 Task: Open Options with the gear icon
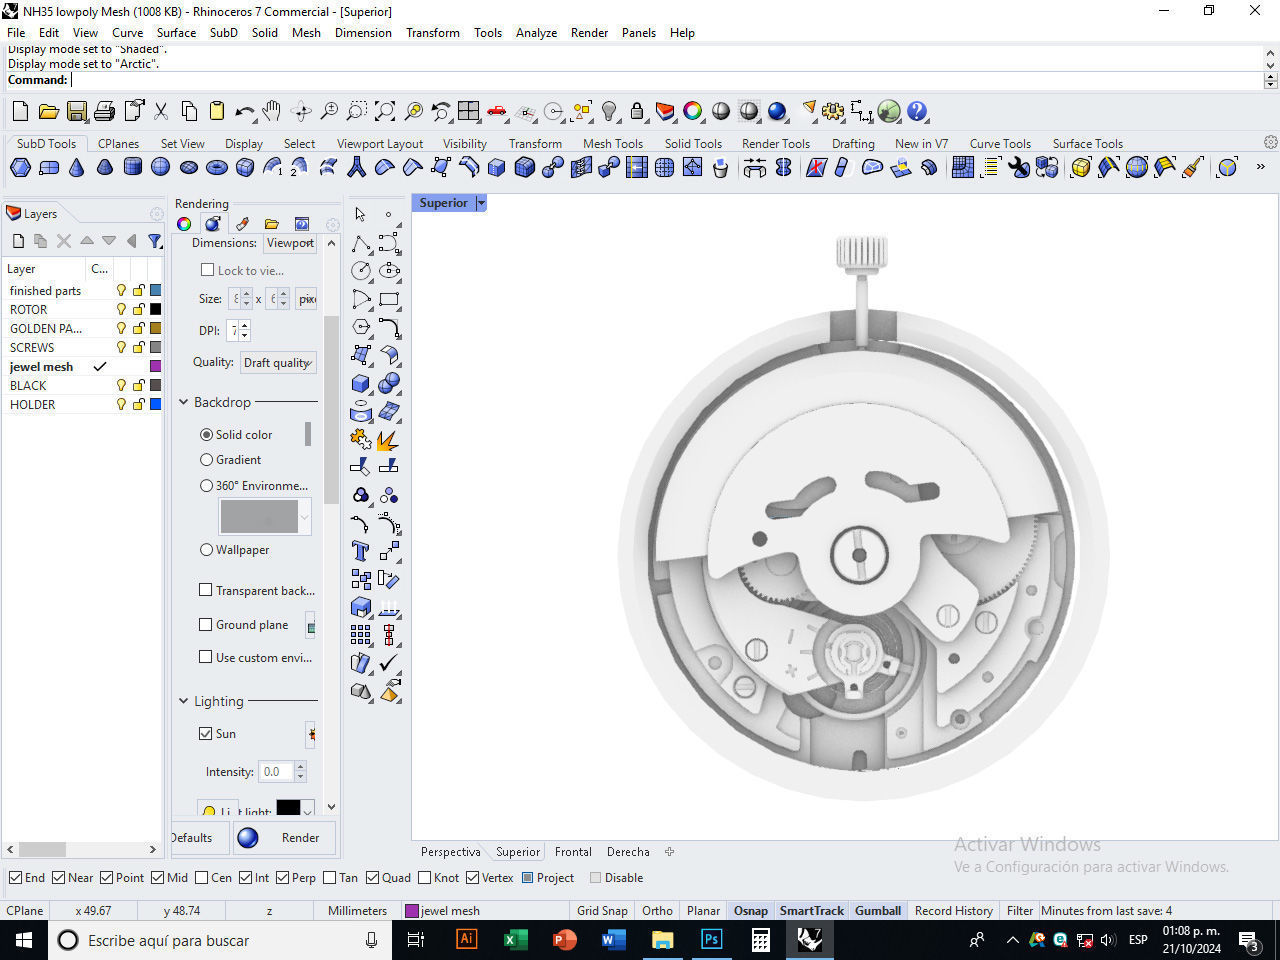pos(833,111)
